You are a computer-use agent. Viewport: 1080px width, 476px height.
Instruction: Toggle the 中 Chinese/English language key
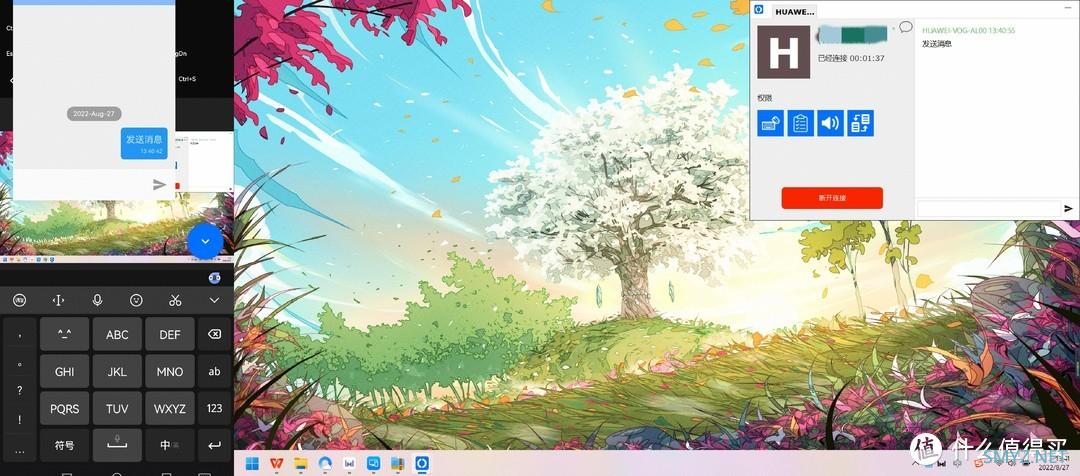pos(169,445)
